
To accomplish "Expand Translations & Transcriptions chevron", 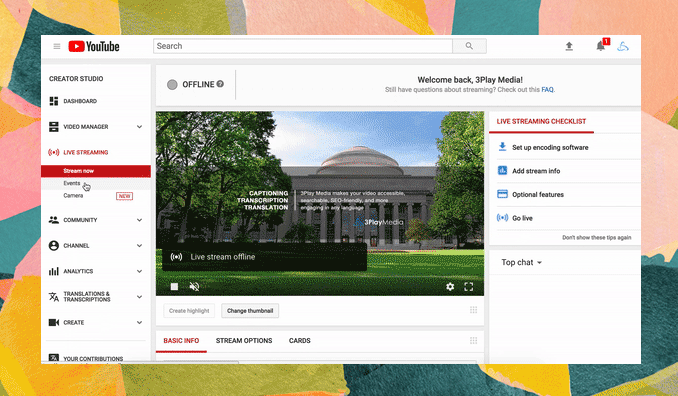I will click(139, 297).
